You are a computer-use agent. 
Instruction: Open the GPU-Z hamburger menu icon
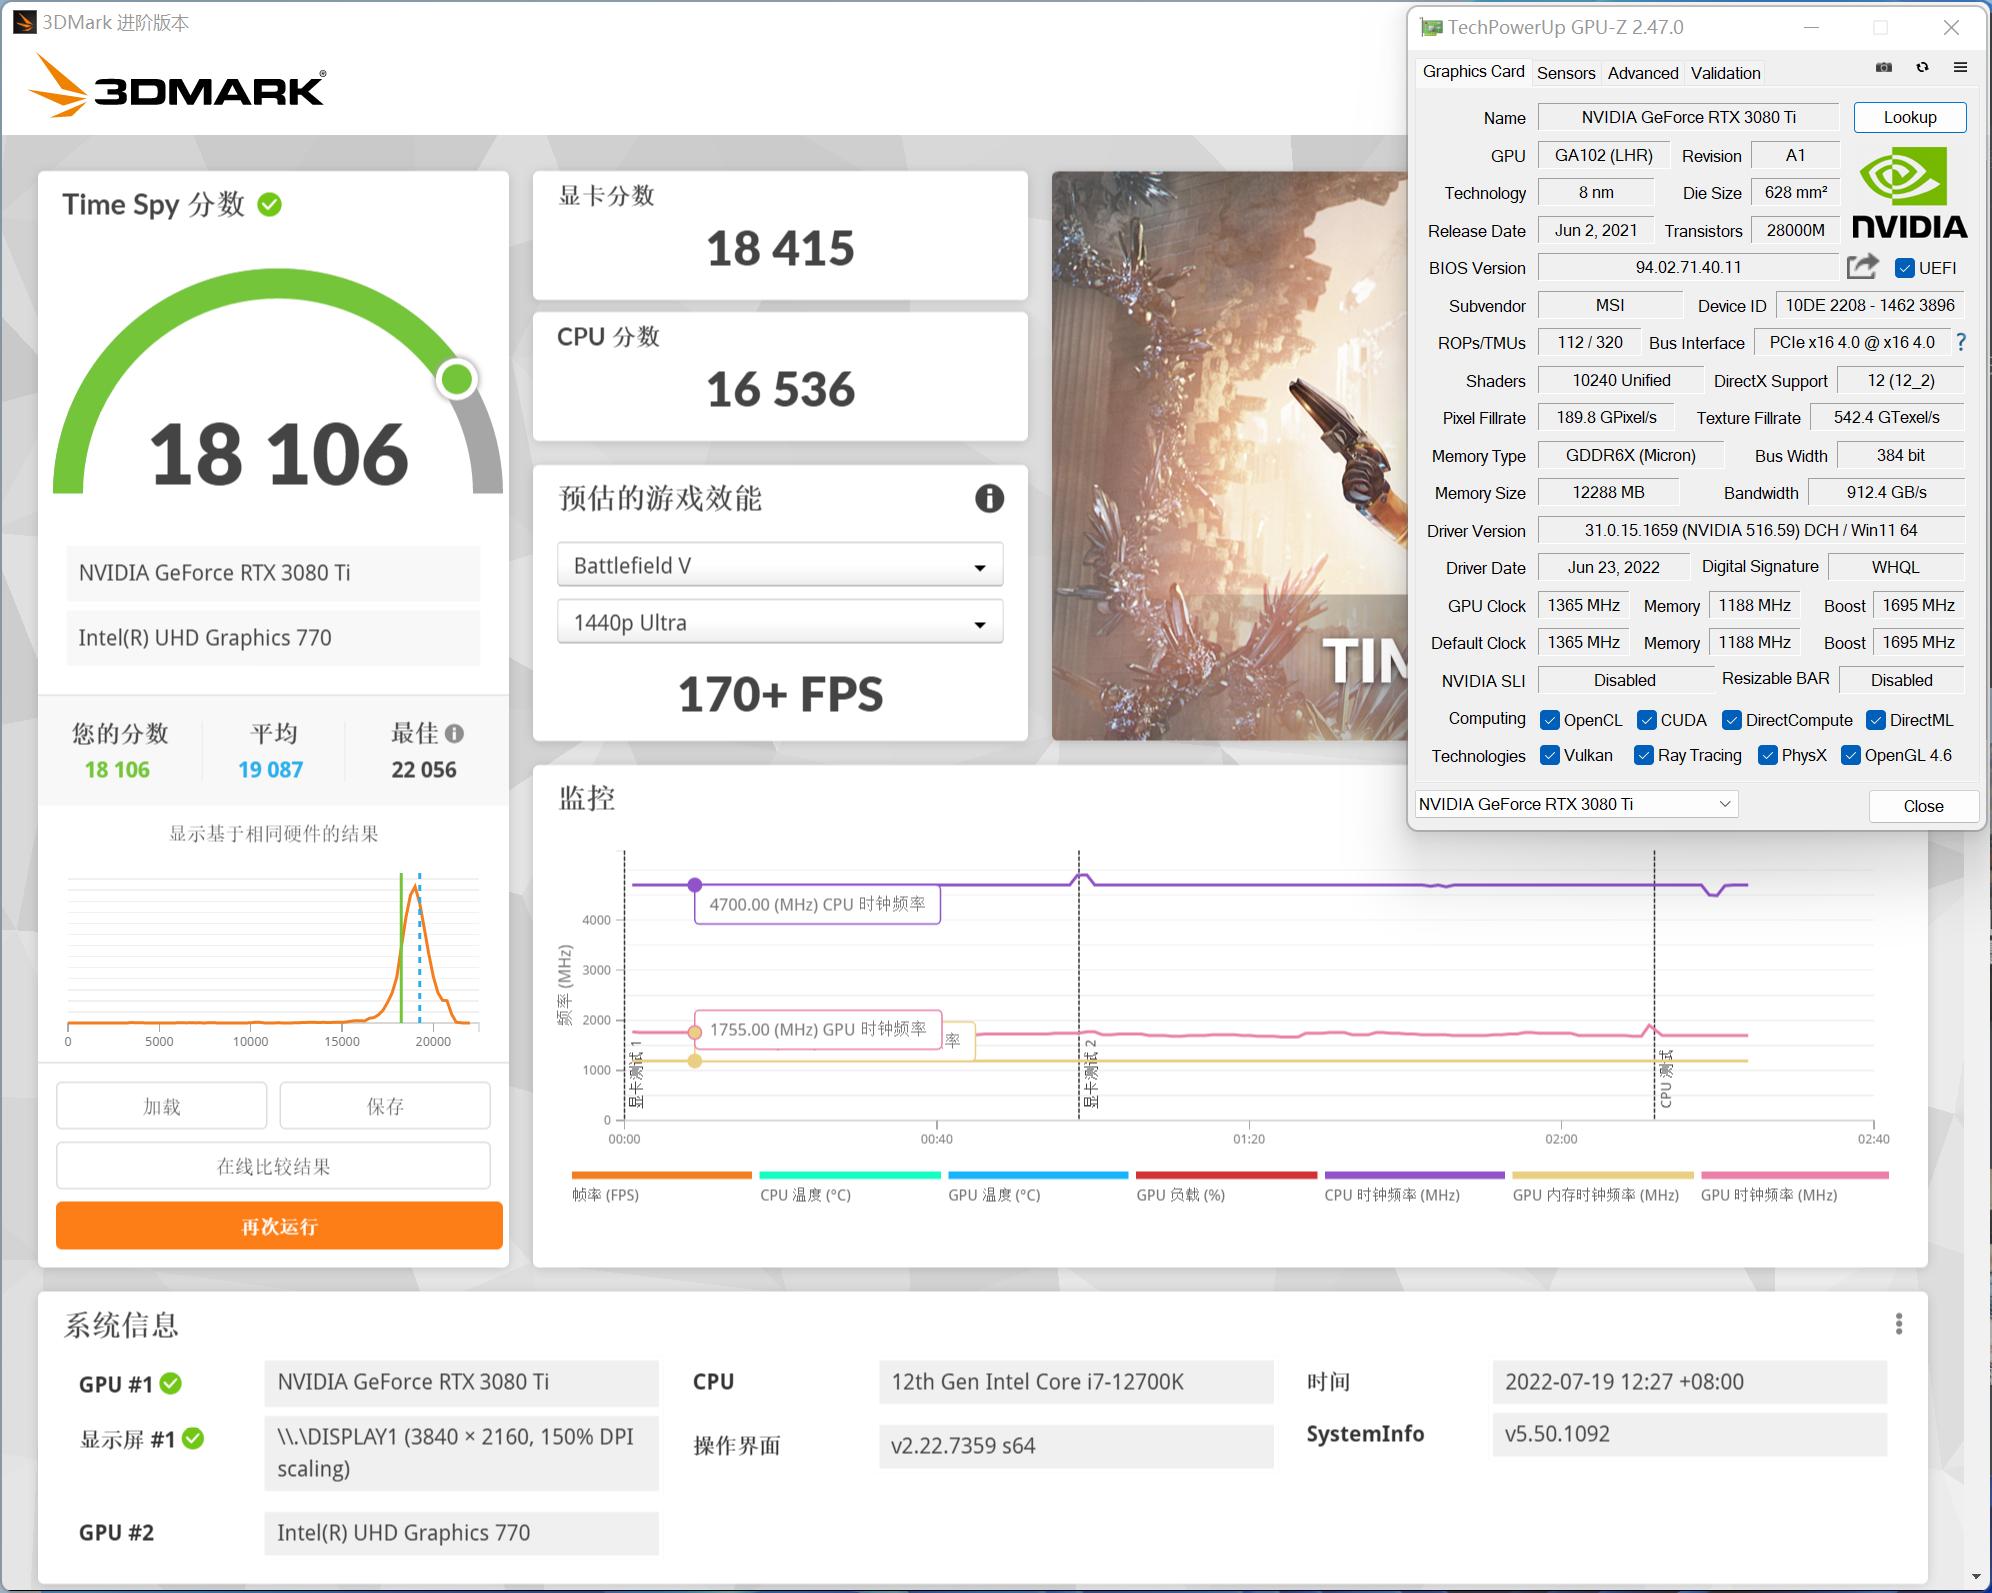[x=1960, y=68]
